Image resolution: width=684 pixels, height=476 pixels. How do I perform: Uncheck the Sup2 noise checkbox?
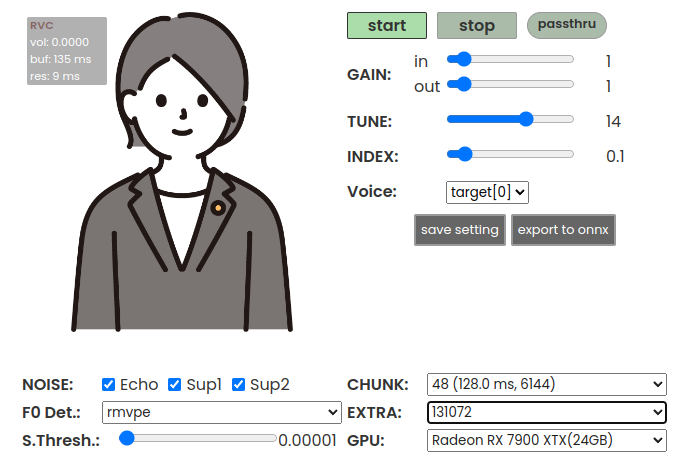(x=238, y=384)
